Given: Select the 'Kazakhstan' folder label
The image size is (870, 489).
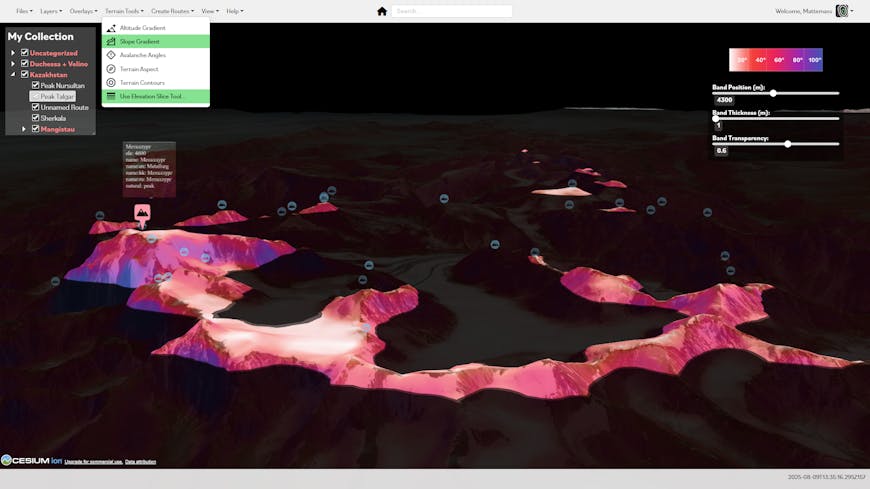Looking at the screenshot, I should coord(48,74).
